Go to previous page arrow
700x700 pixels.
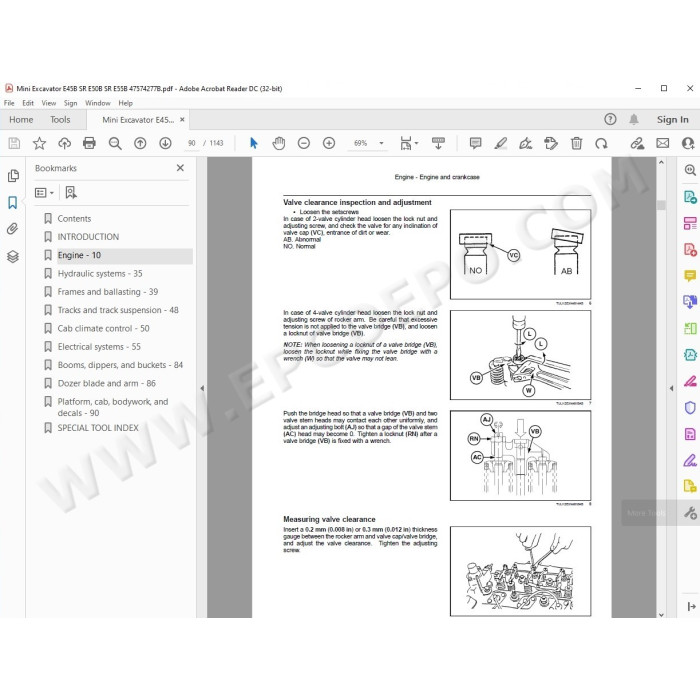coord(140,143)
